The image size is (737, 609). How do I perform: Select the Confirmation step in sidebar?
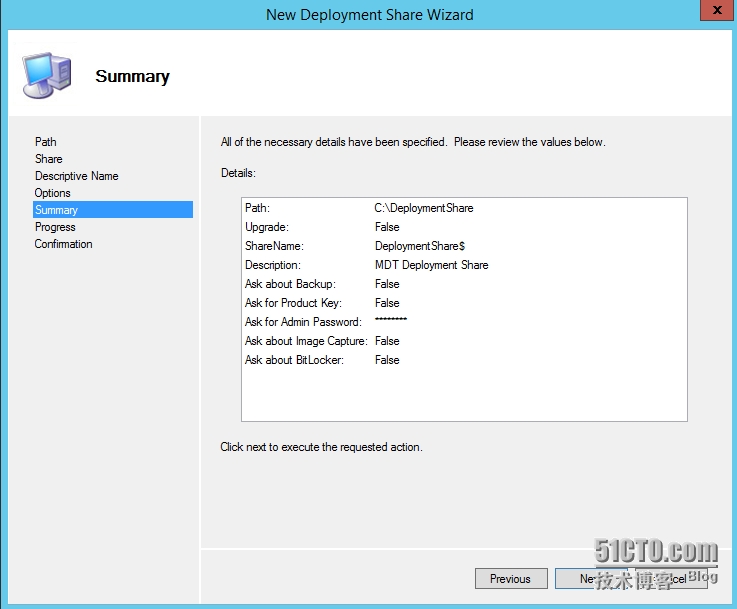[63, 244]
